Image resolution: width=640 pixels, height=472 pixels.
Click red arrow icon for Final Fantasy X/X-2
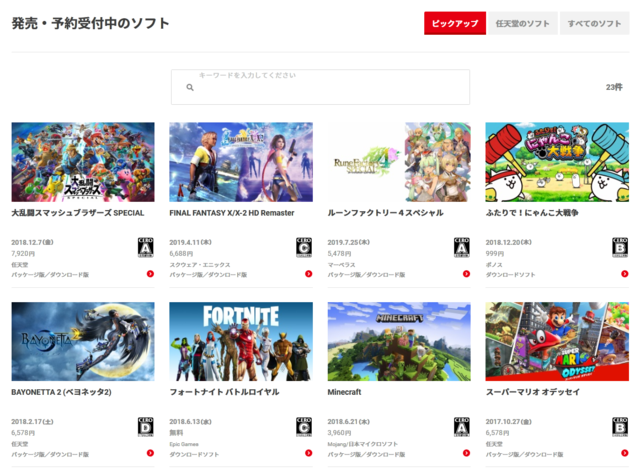coord(309,274)
